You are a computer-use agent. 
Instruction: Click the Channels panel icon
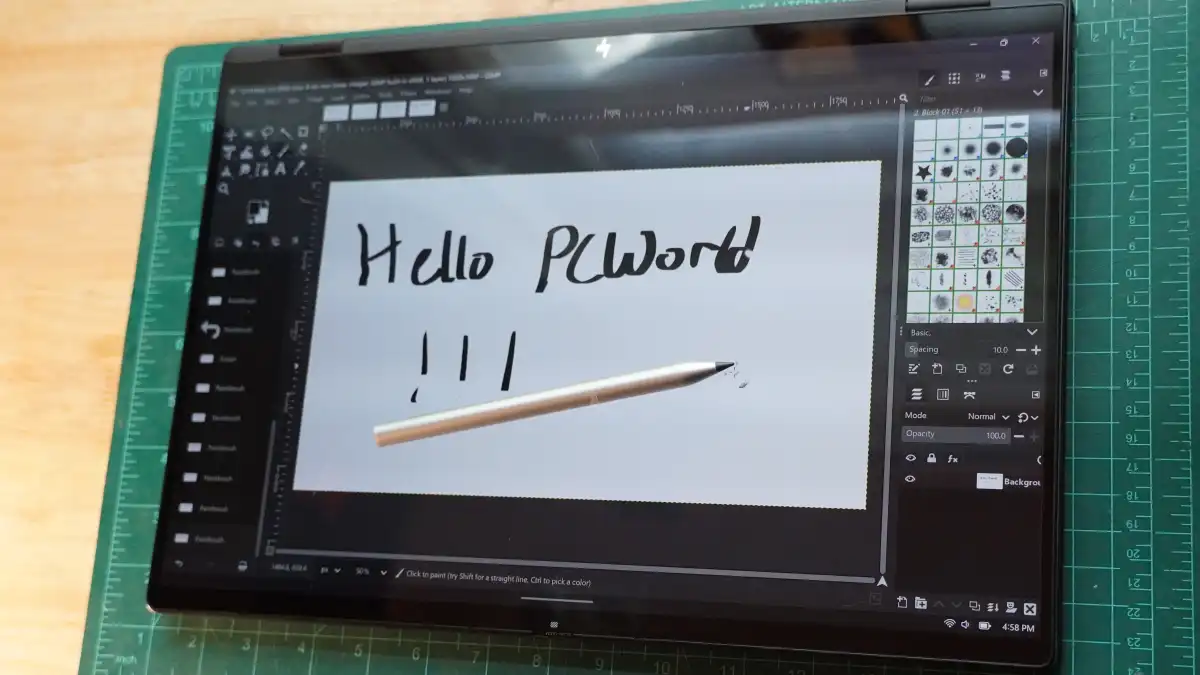[x=942, y=394]
